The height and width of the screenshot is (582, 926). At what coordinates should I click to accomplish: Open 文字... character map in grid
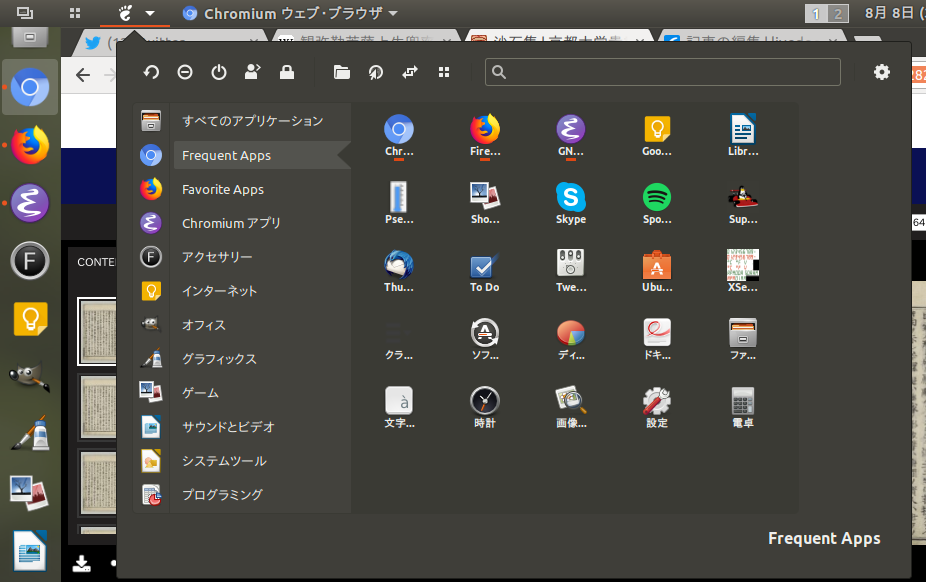click(399, 407)
